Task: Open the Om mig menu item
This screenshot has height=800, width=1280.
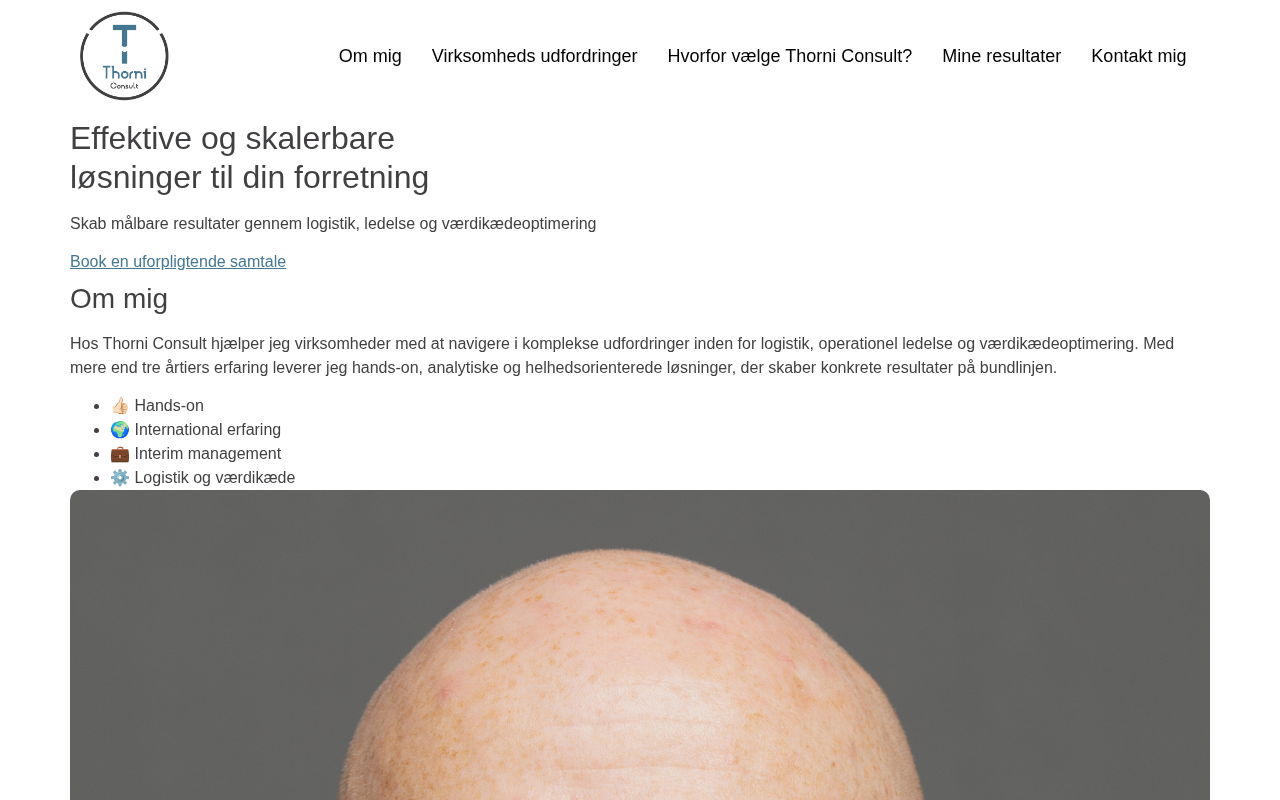Action: click(370, 56)
